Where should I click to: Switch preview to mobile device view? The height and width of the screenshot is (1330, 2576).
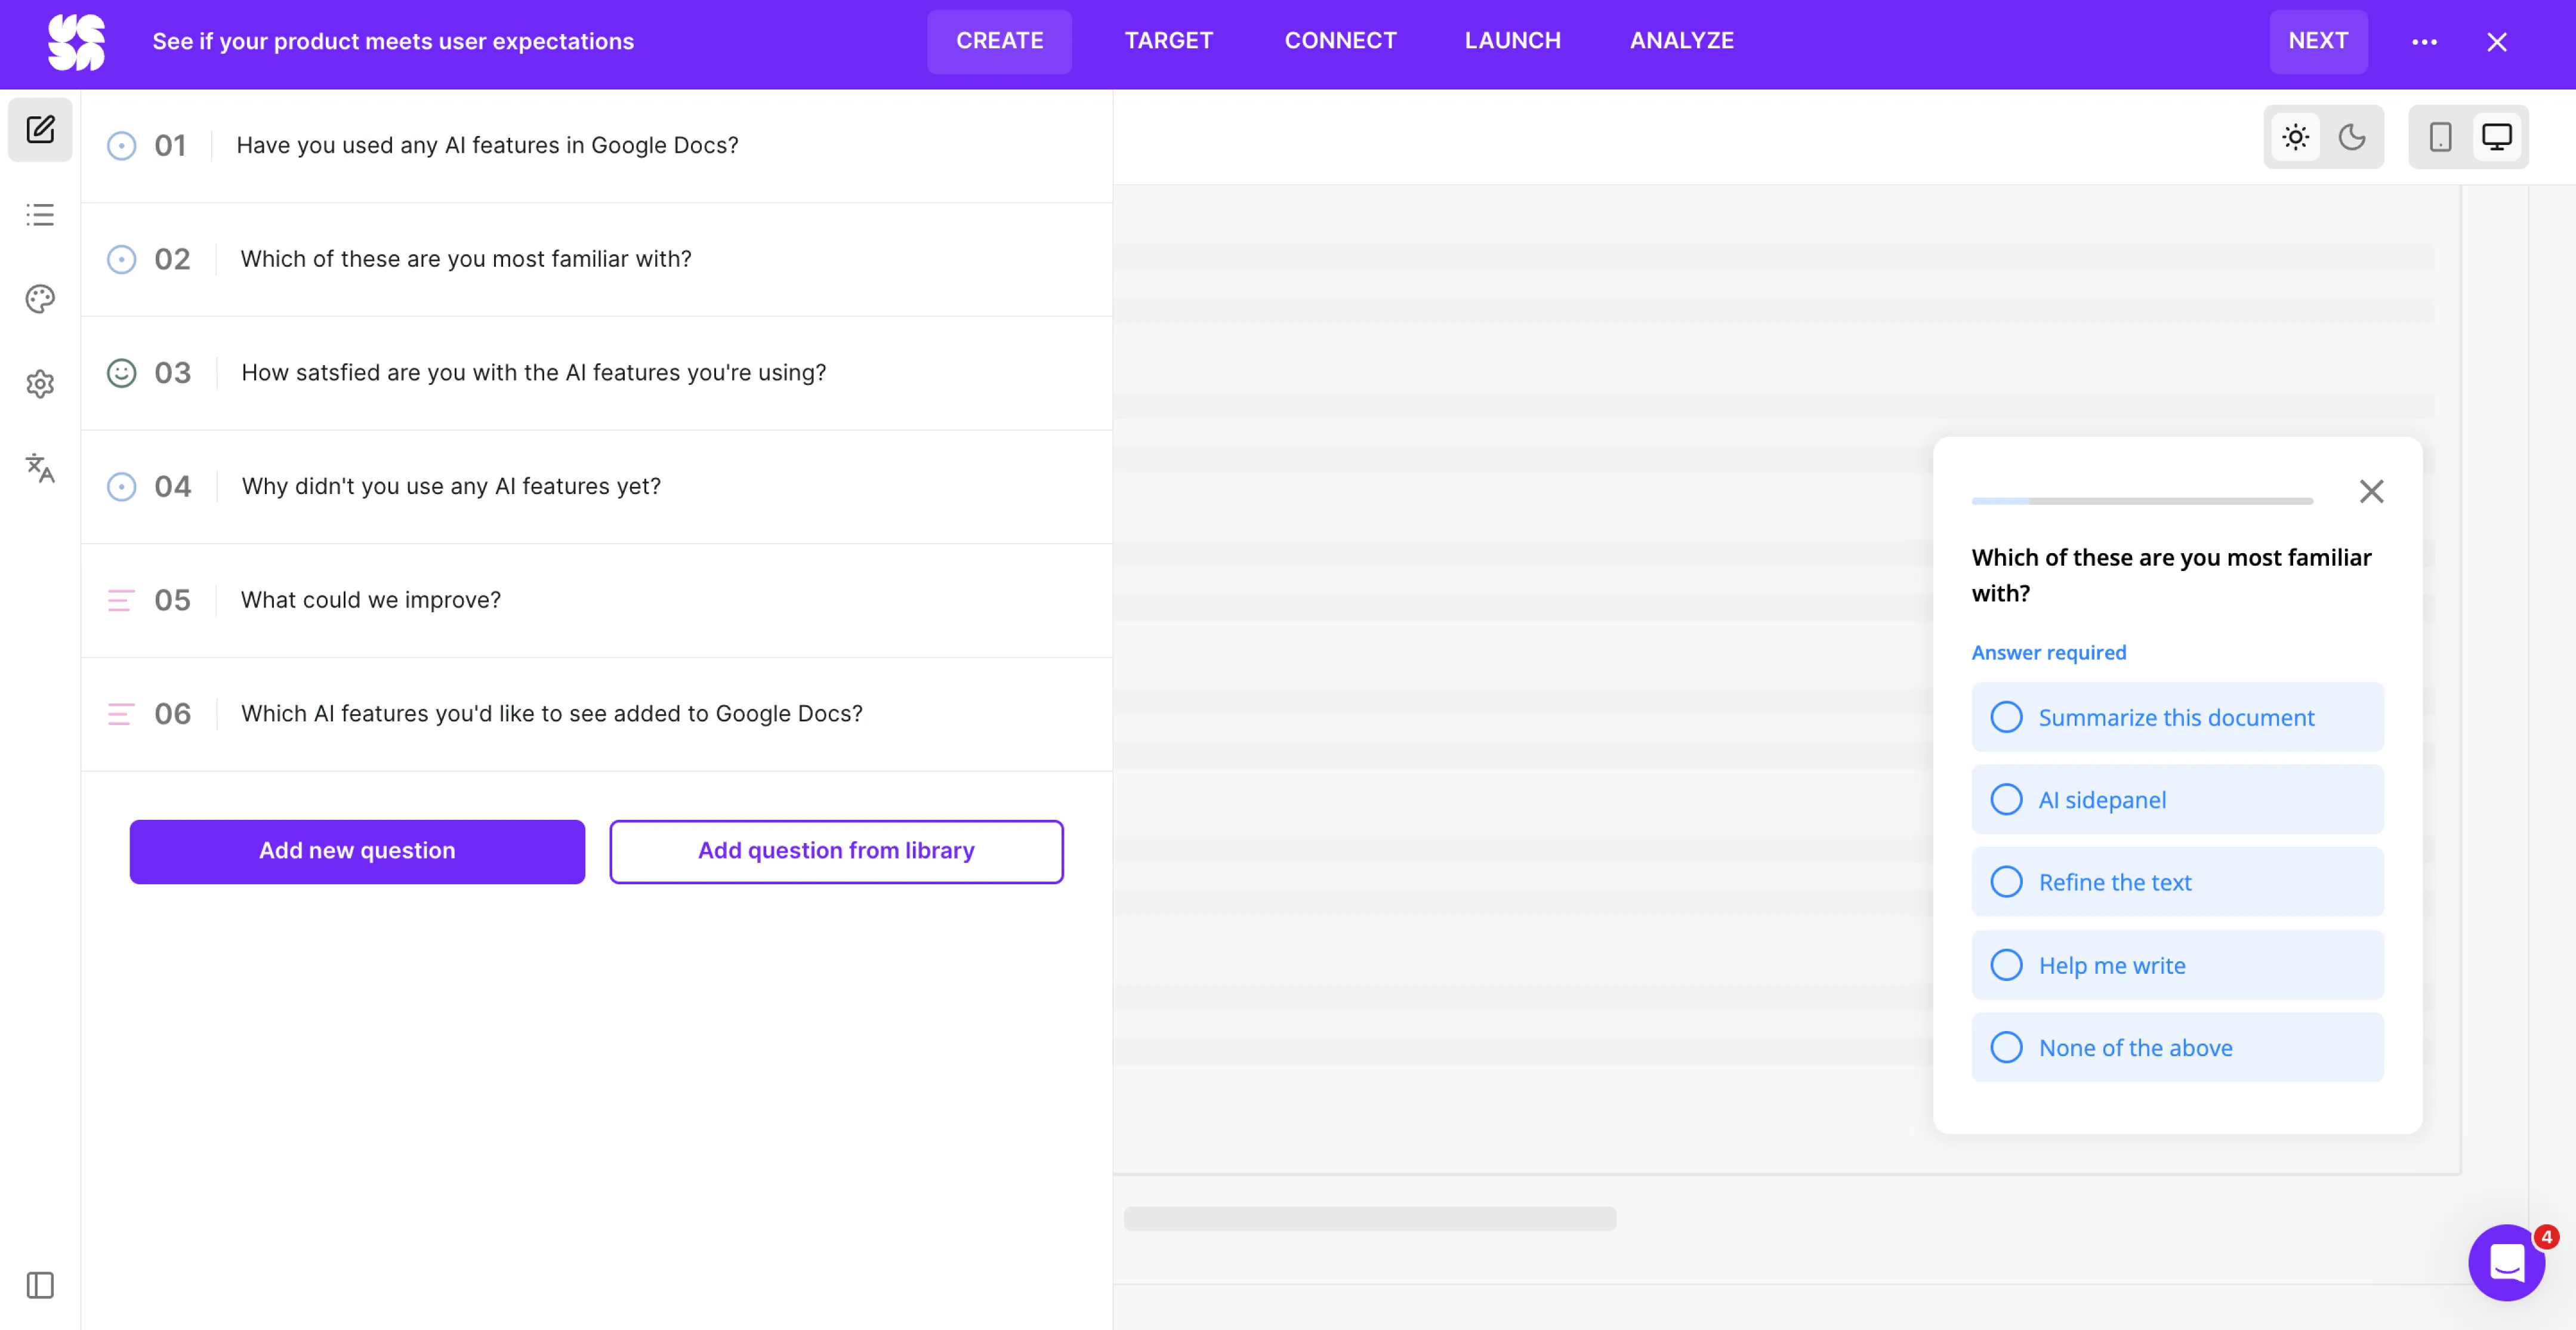[2441, 137]
